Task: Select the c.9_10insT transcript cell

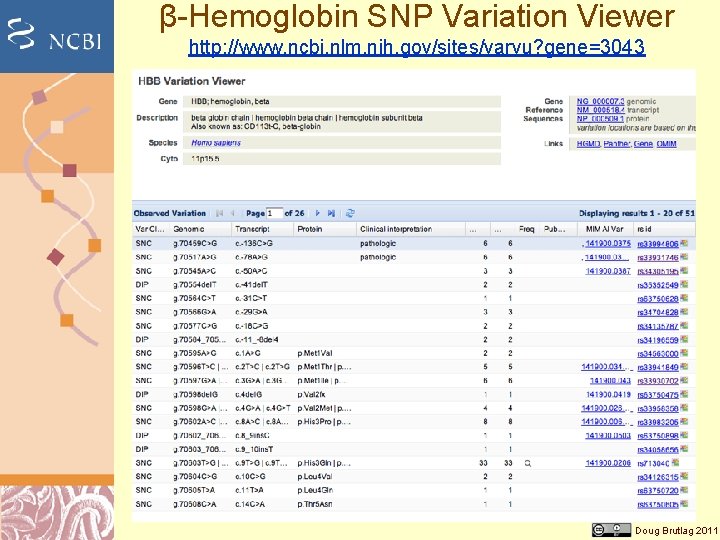Action: tap(254, 449)
